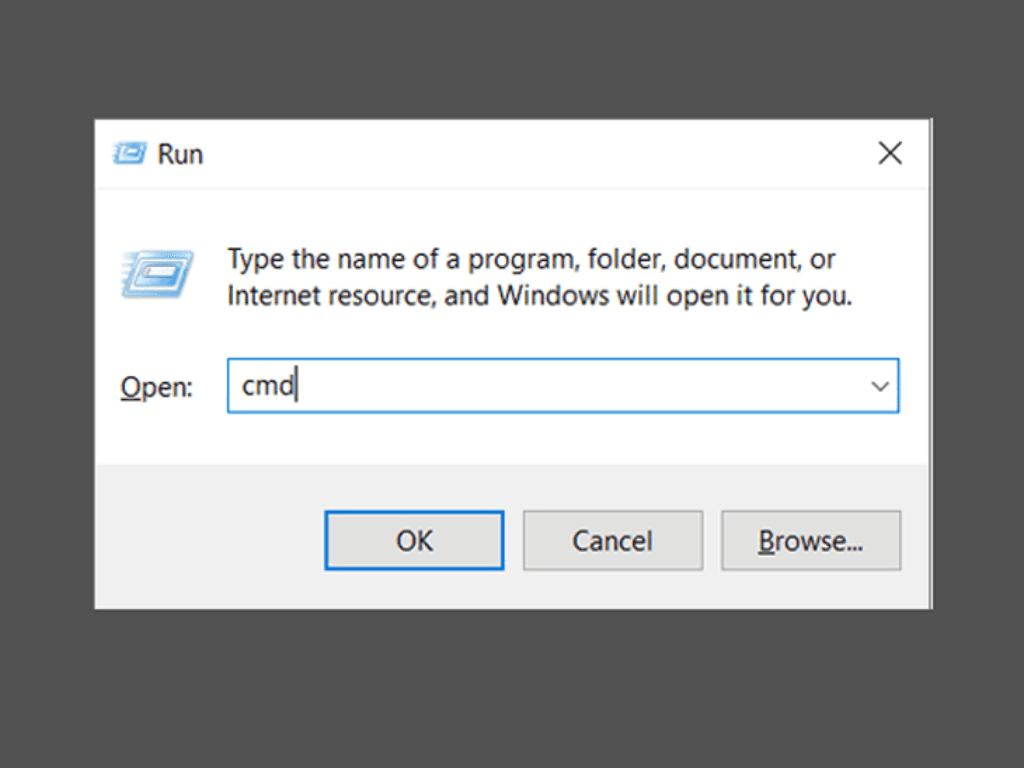Click the word "document" in the description
The width and height of the screenshot is (1024, 768).
coord(733,260)
